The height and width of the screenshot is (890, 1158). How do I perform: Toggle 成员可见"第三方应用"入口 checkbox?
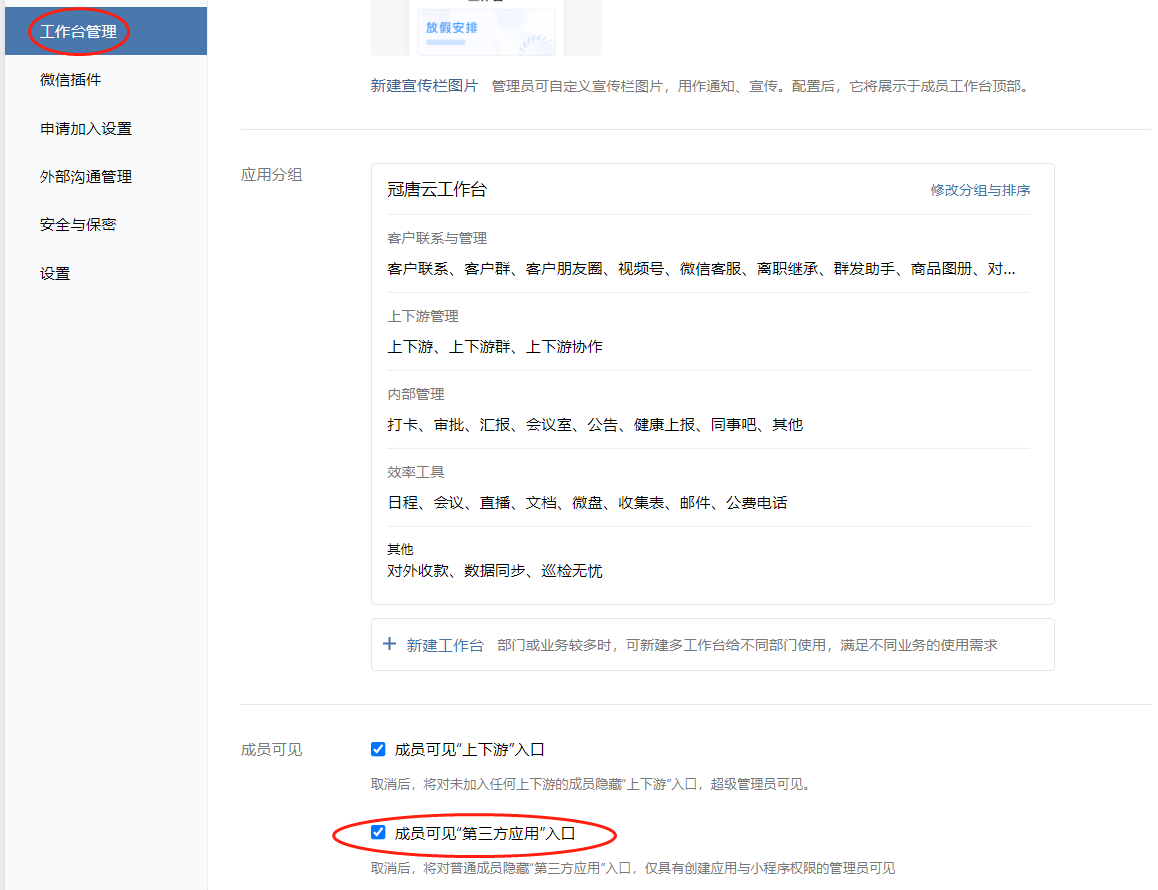pos(378,832)
